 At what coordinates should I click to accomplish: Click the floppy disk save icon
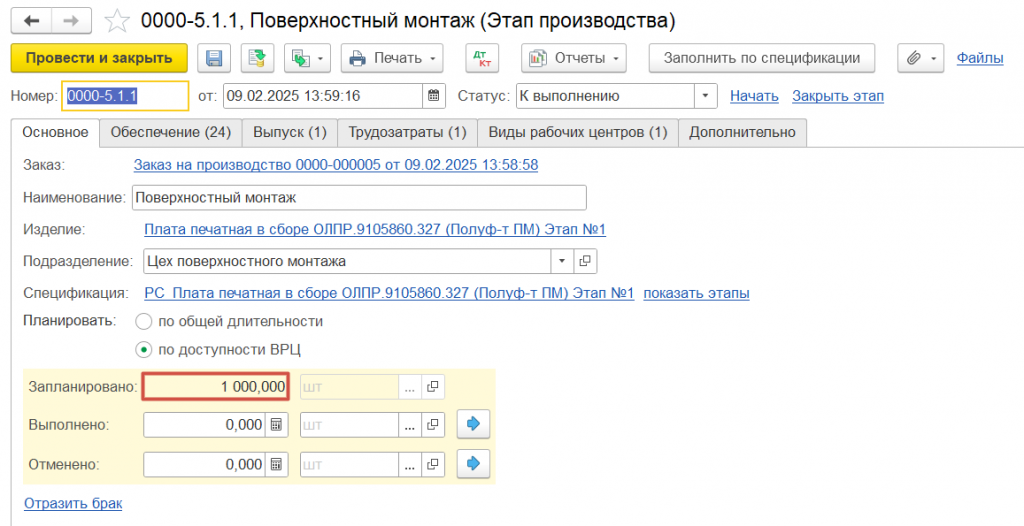point(214,58)
